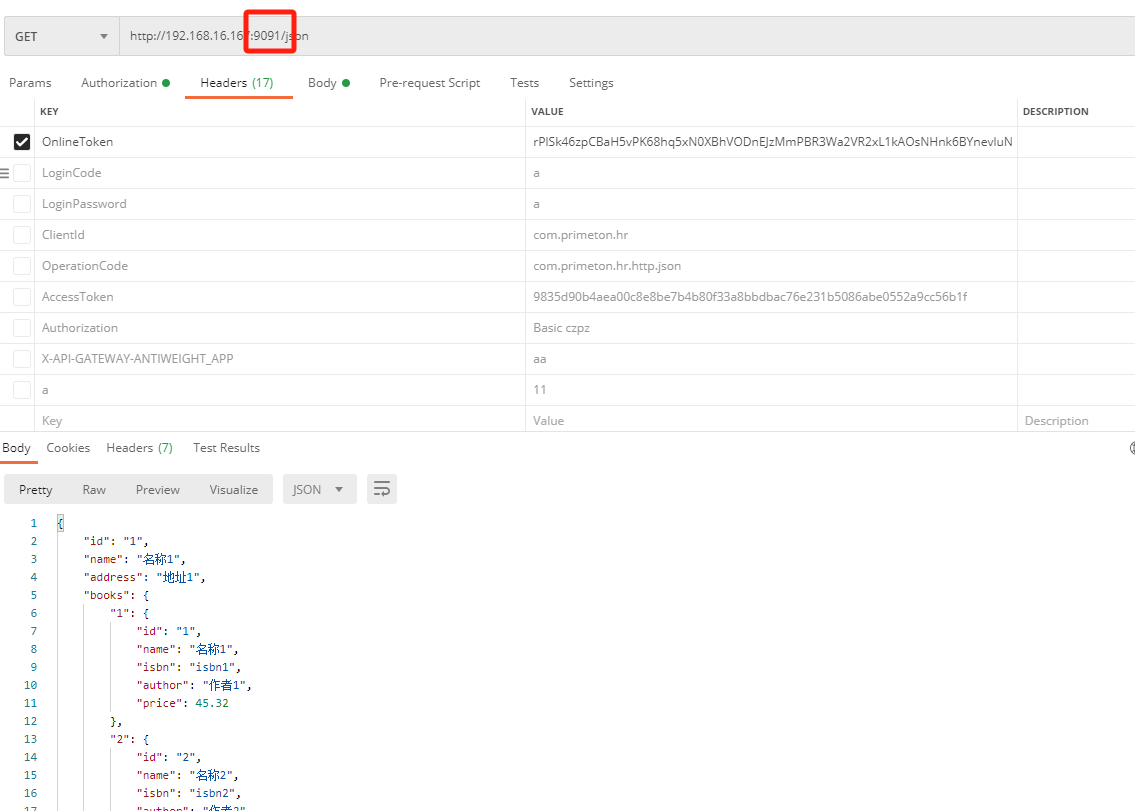1135x811 pixels.
Task: Show the response Cookies tab
Action: tap(68, 448)
